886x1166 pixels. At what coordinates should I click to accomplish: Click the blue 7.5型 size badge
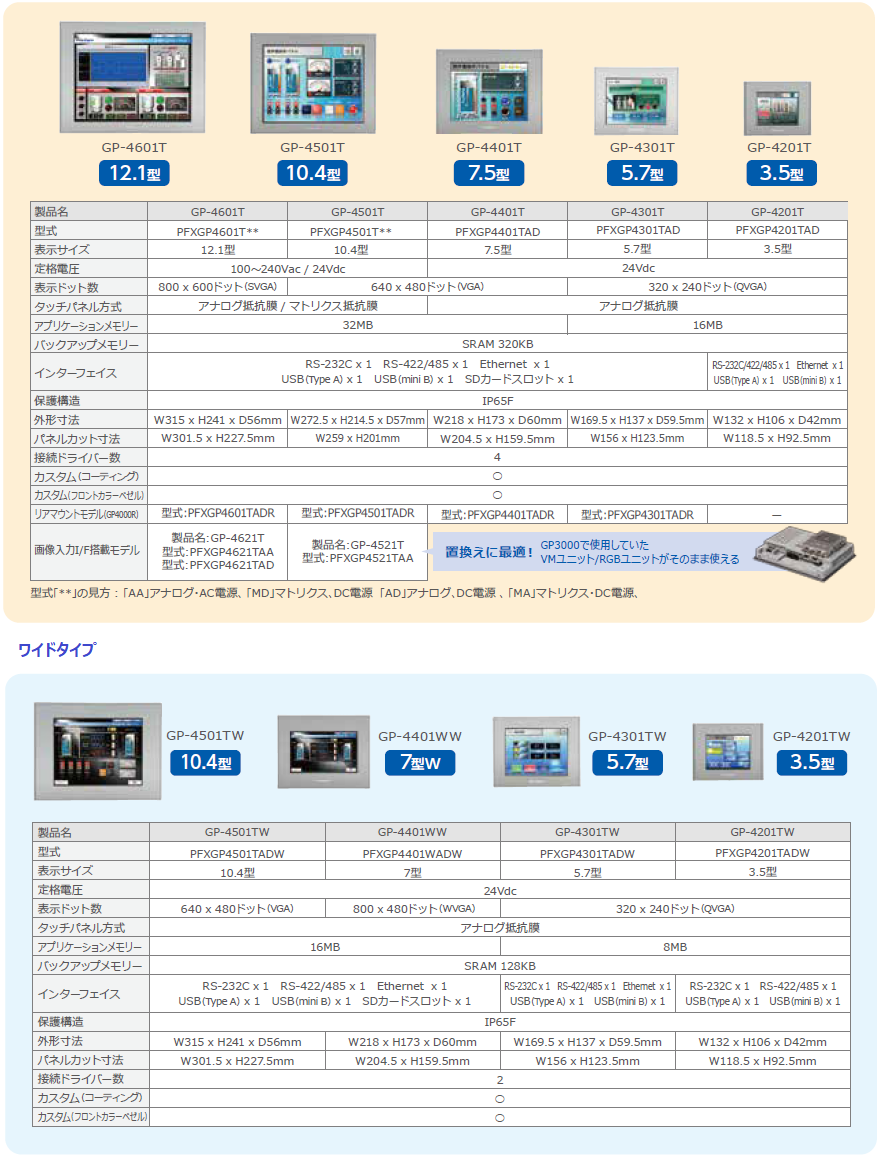coord(488,173)
